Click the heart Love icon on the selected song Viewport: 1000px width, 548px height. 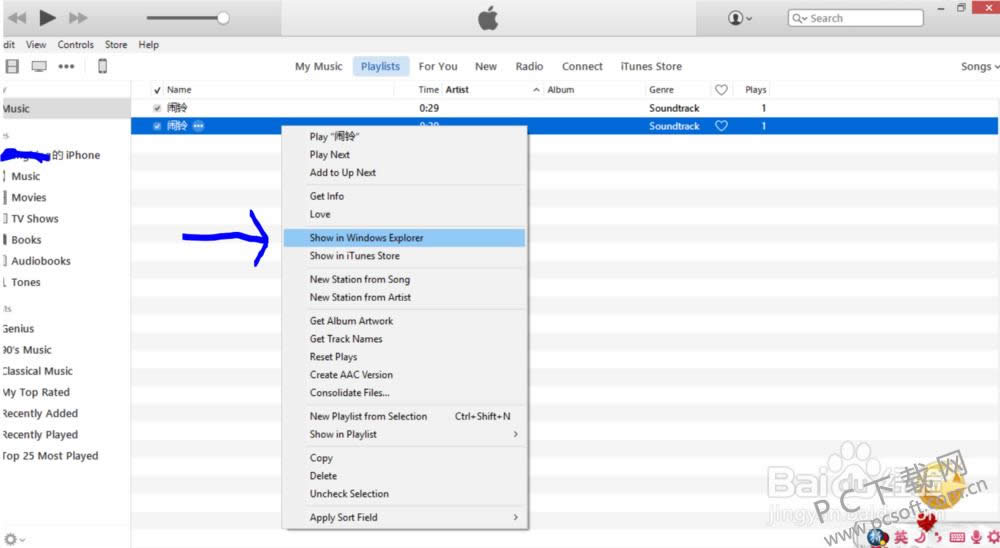[x=721, y=126]
